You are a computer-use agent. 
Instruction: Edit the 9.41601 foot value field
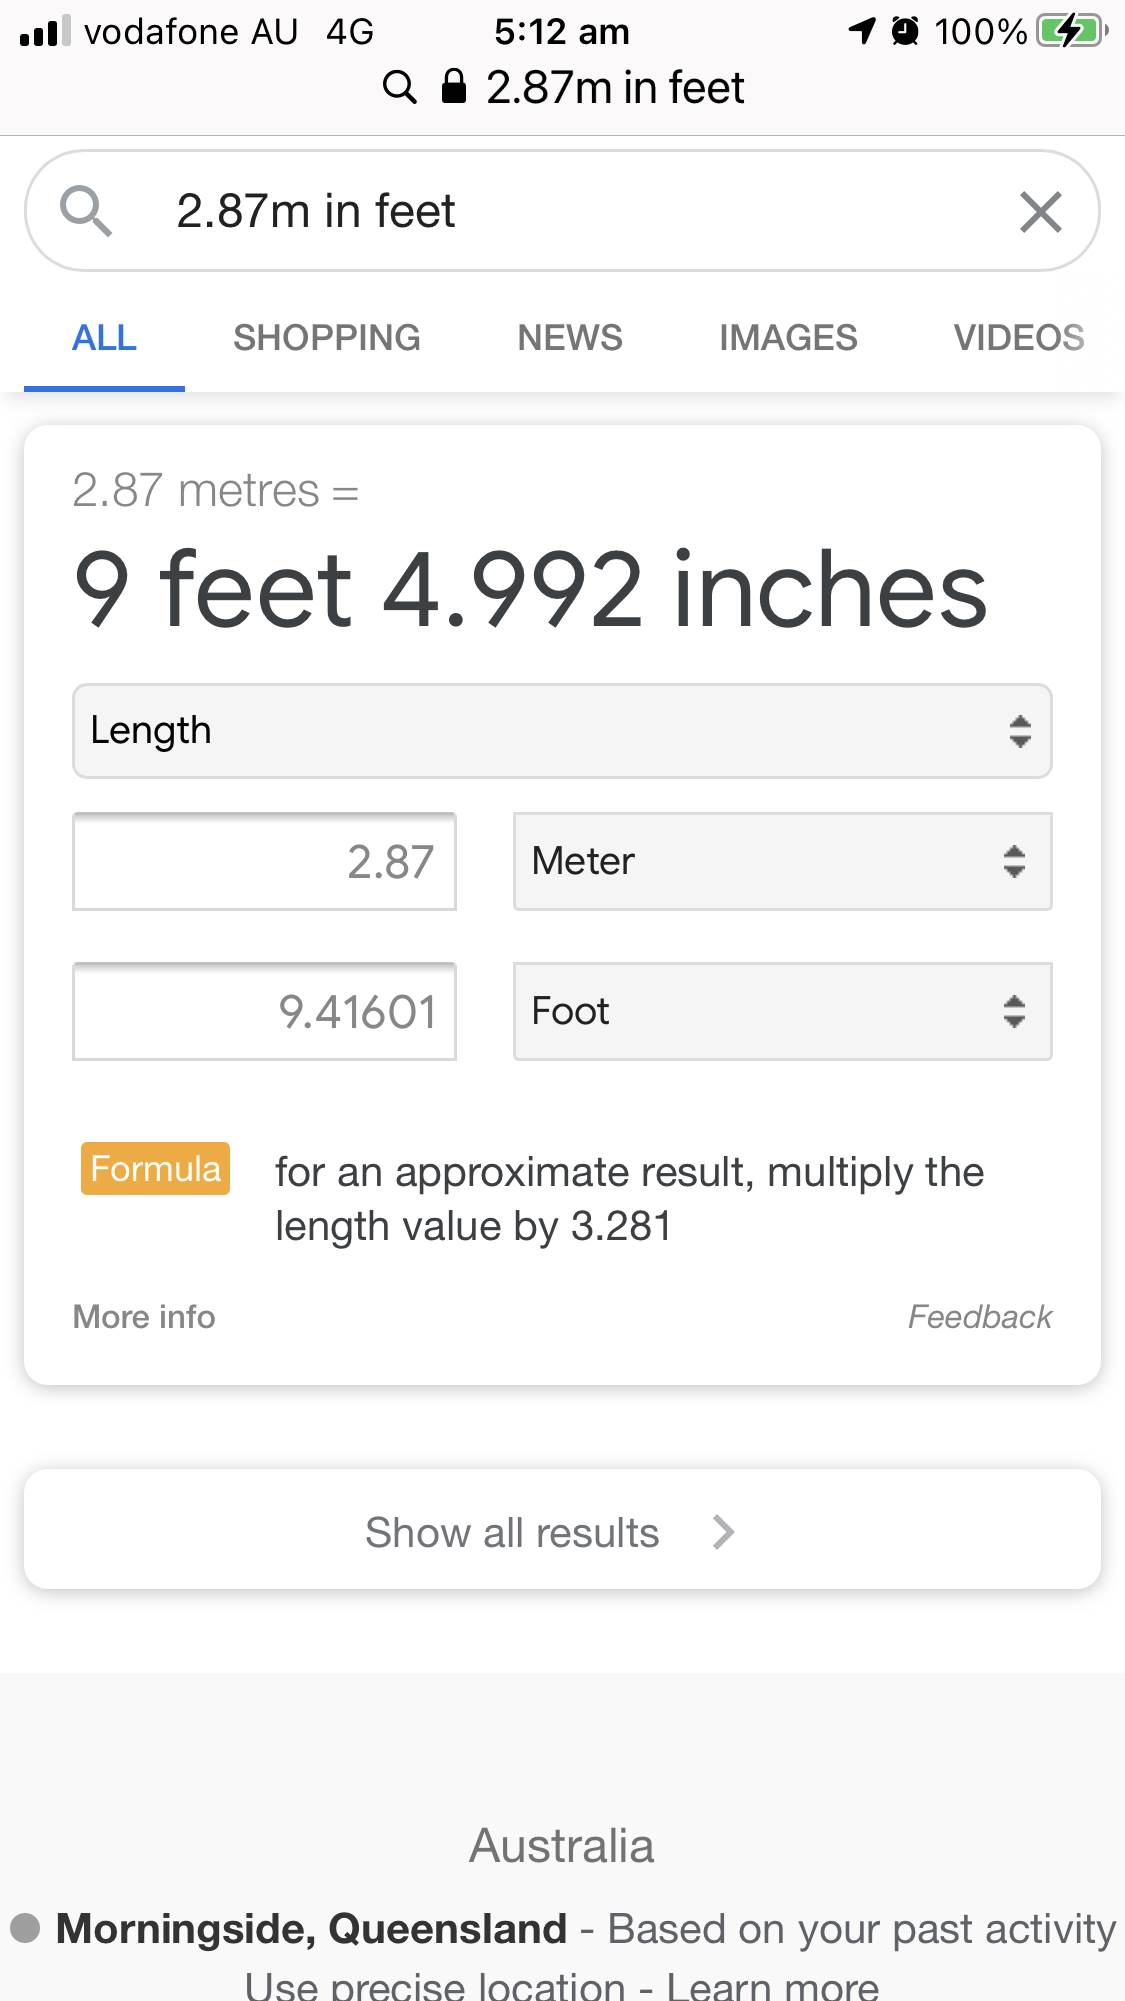(x=264, y=1011)
